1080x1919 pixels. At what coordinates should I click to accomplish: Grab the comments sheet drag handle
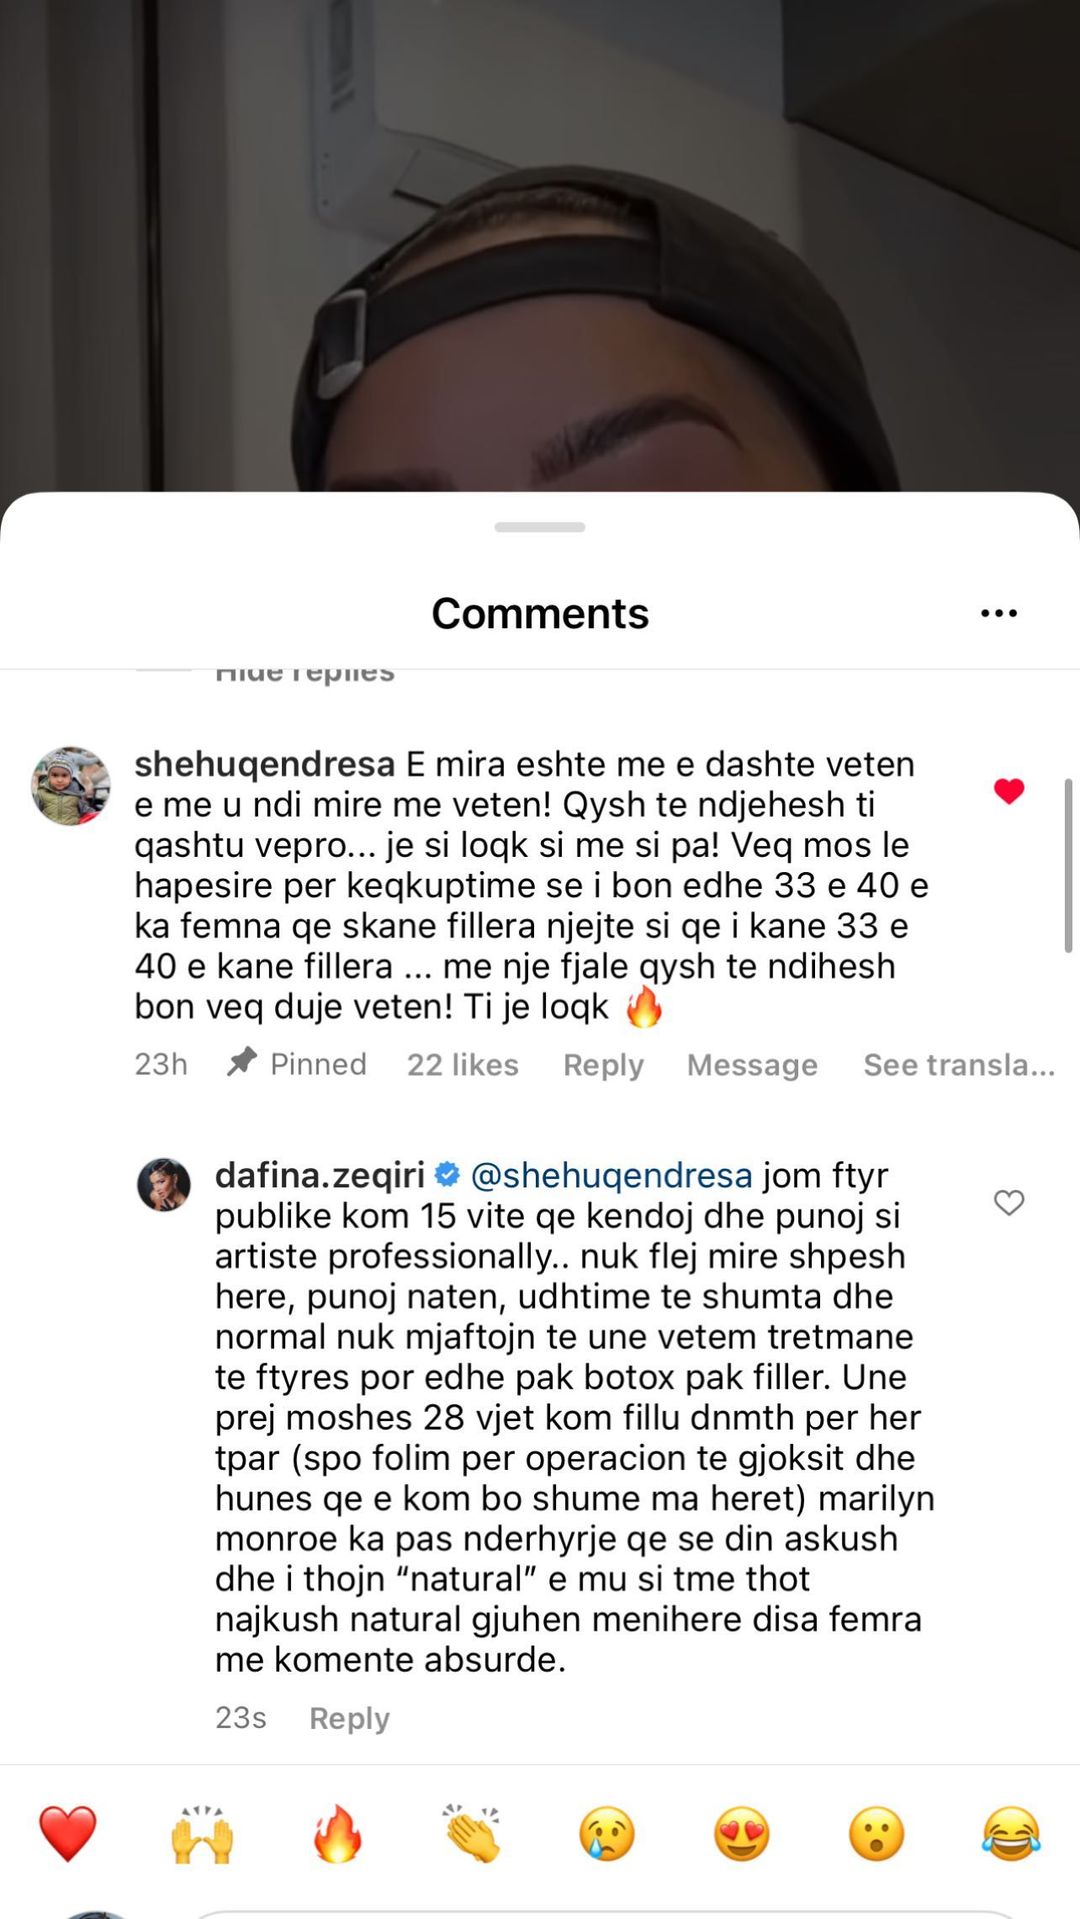point(540,527)
